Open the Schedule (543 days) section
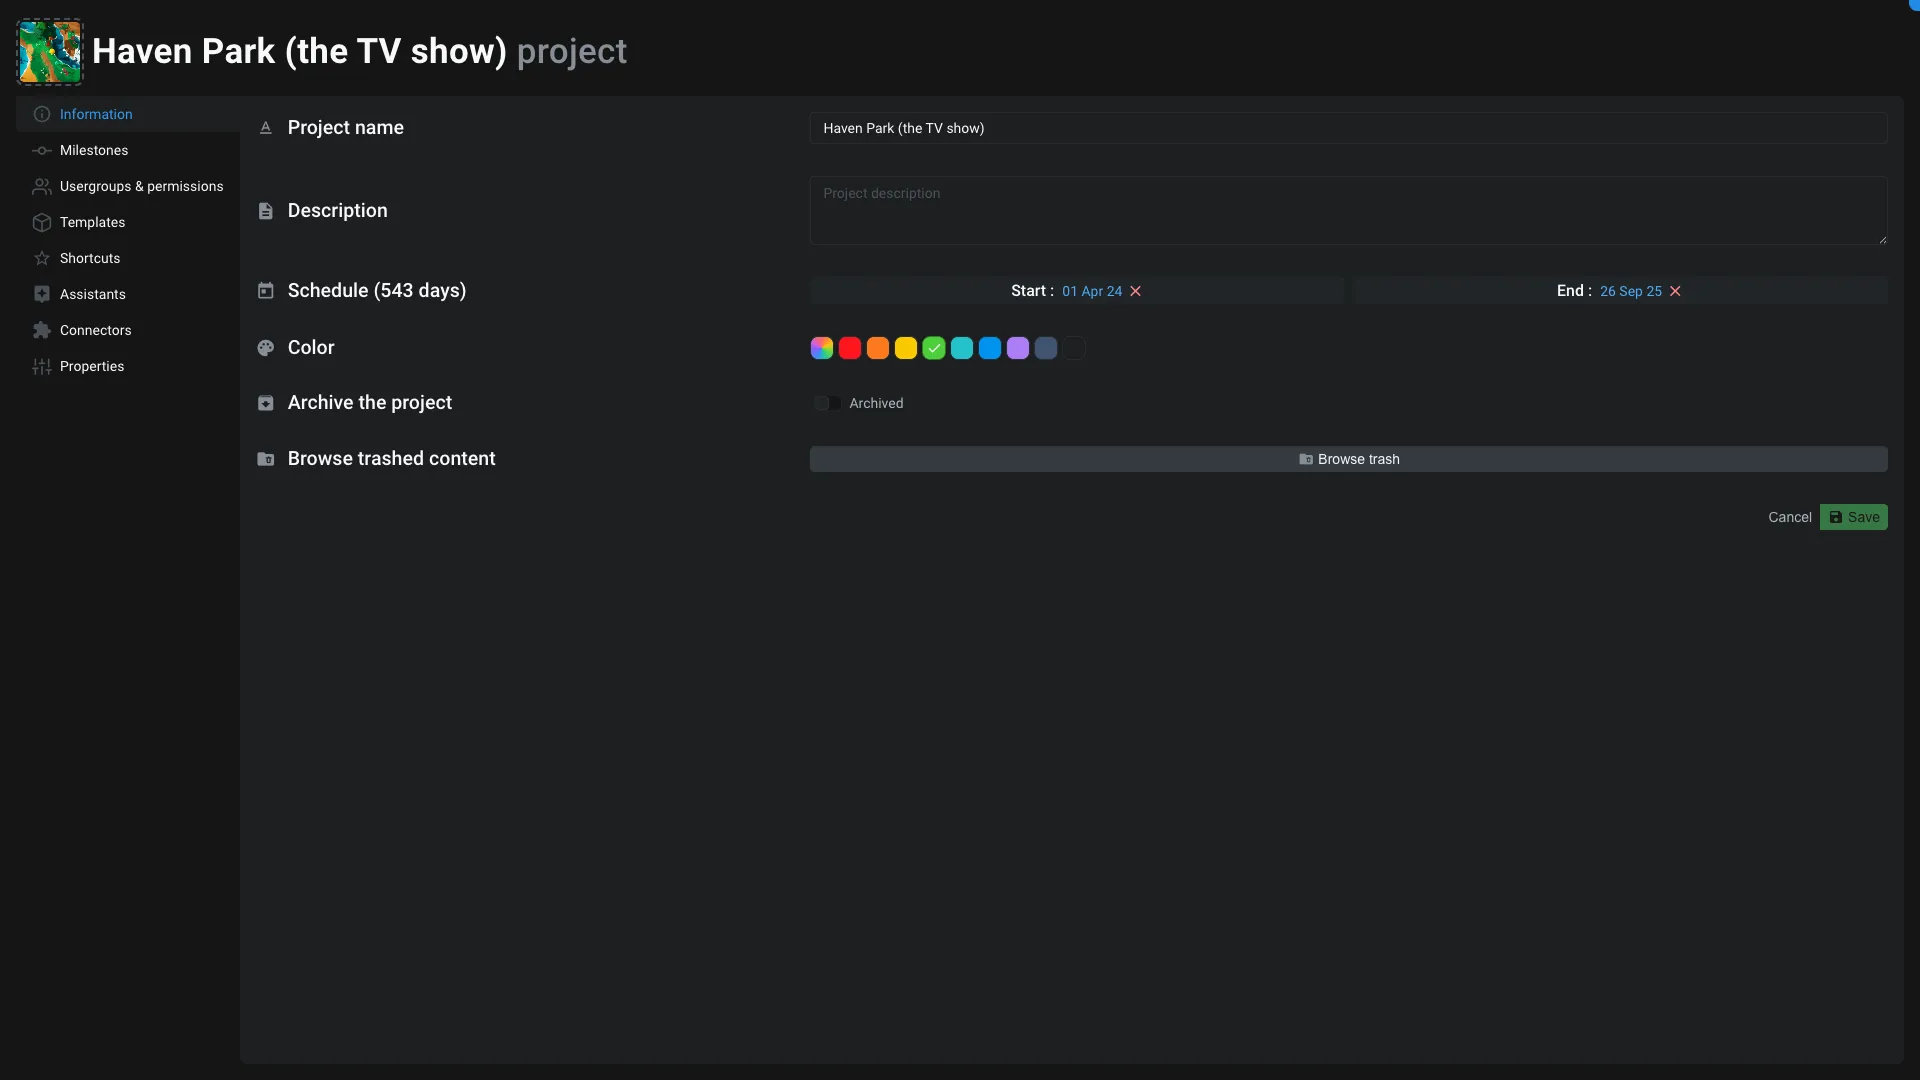 377,290
